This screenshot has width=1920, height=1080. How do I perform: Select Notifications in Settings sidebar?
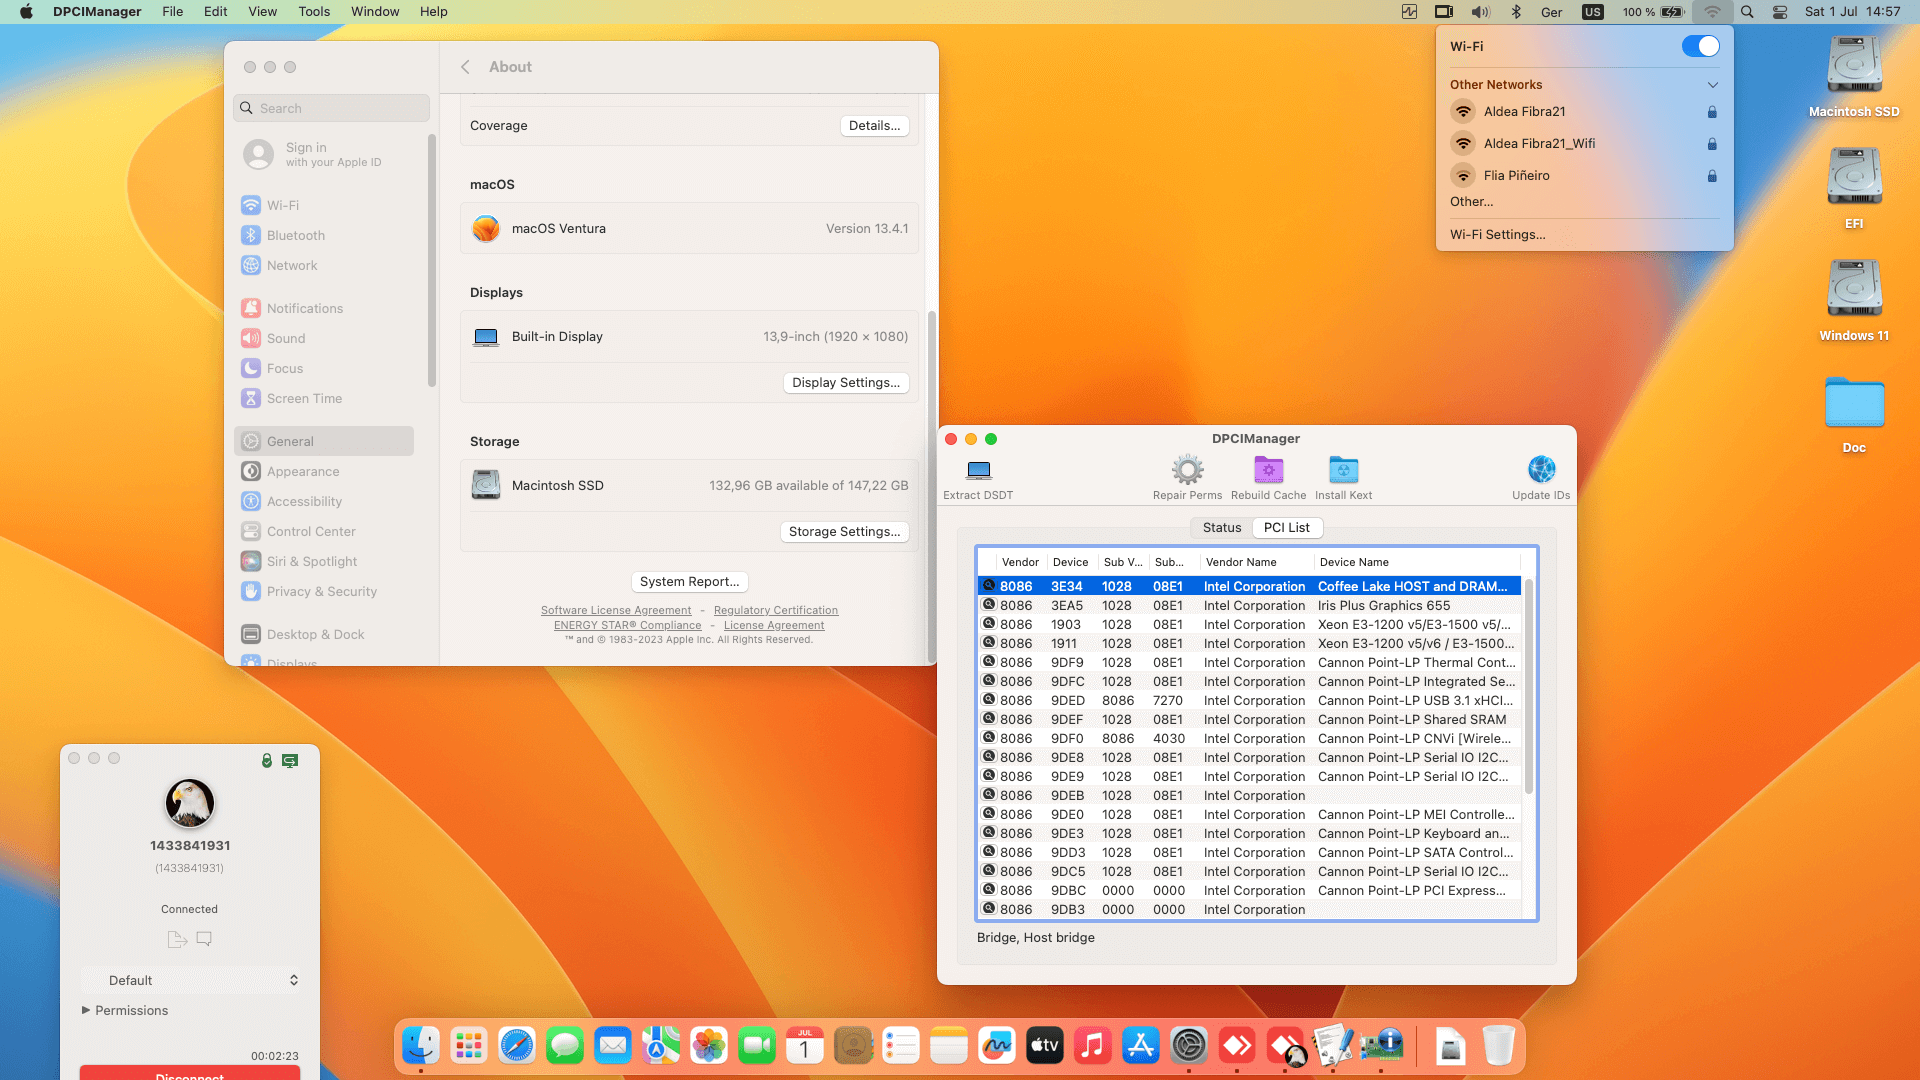[x=324, y=308]
